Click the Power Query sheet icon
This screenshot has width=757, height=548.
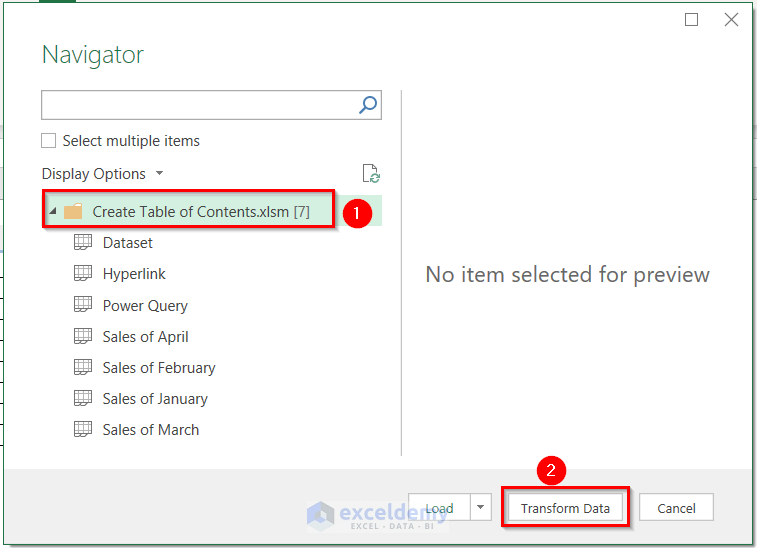83,305
